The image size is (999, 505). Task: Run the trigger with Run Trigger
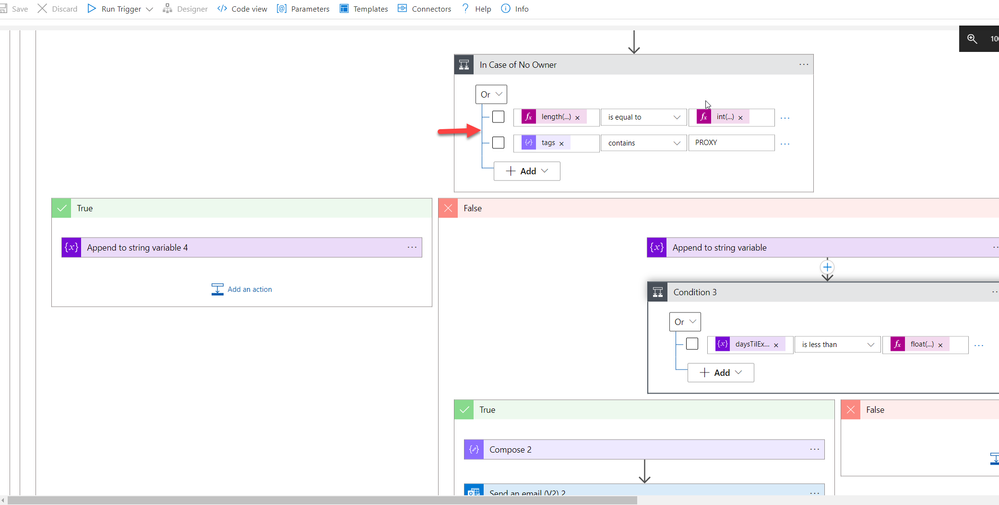tap(113, 9)
